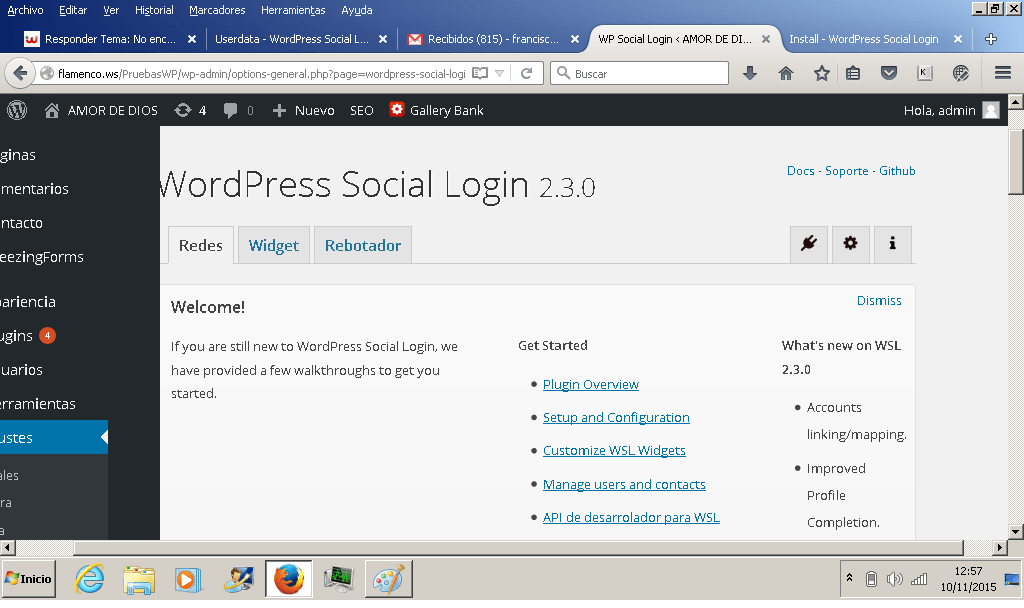Open the Historial menu
Screen dimensions: 1024x608
(x=154, y=10)
